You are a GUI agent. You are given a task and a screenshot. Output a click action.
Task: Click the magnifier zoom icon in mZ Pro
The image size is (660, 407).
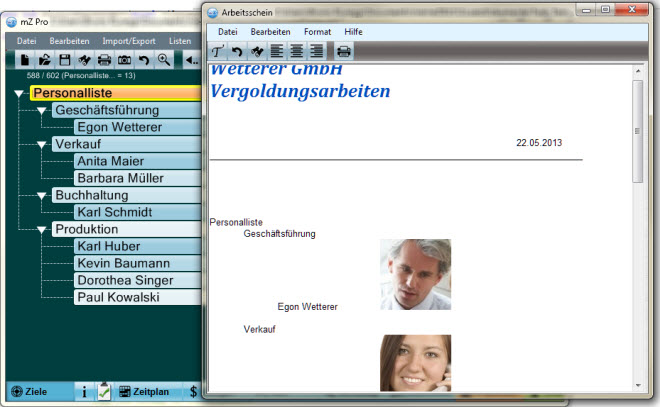pos(164,60)
